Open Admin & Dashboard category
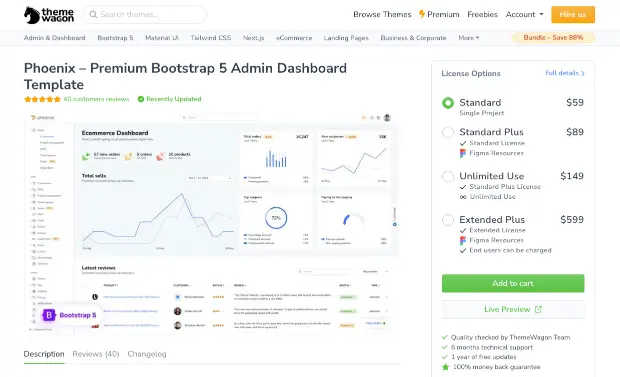Screen dimensions: 620x377 pos(55,38)
